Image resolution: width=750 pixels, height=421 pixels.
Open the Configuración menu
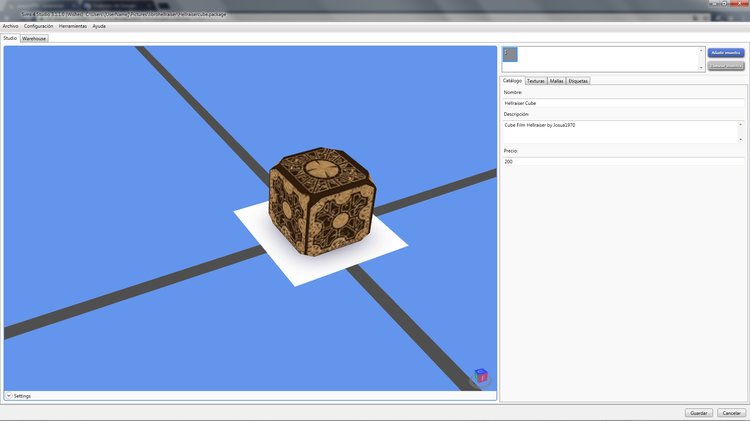[x=39, y=26]
